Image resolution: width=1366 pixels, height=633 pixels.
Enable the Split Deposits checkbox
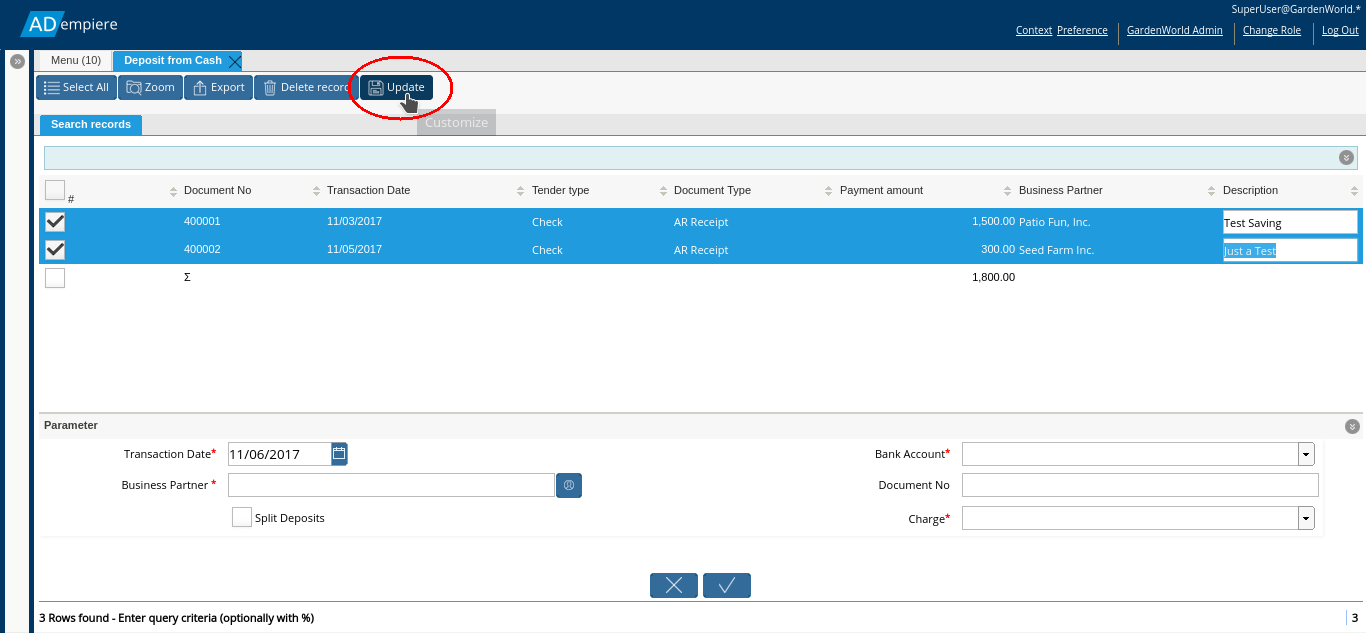point(241,517)
